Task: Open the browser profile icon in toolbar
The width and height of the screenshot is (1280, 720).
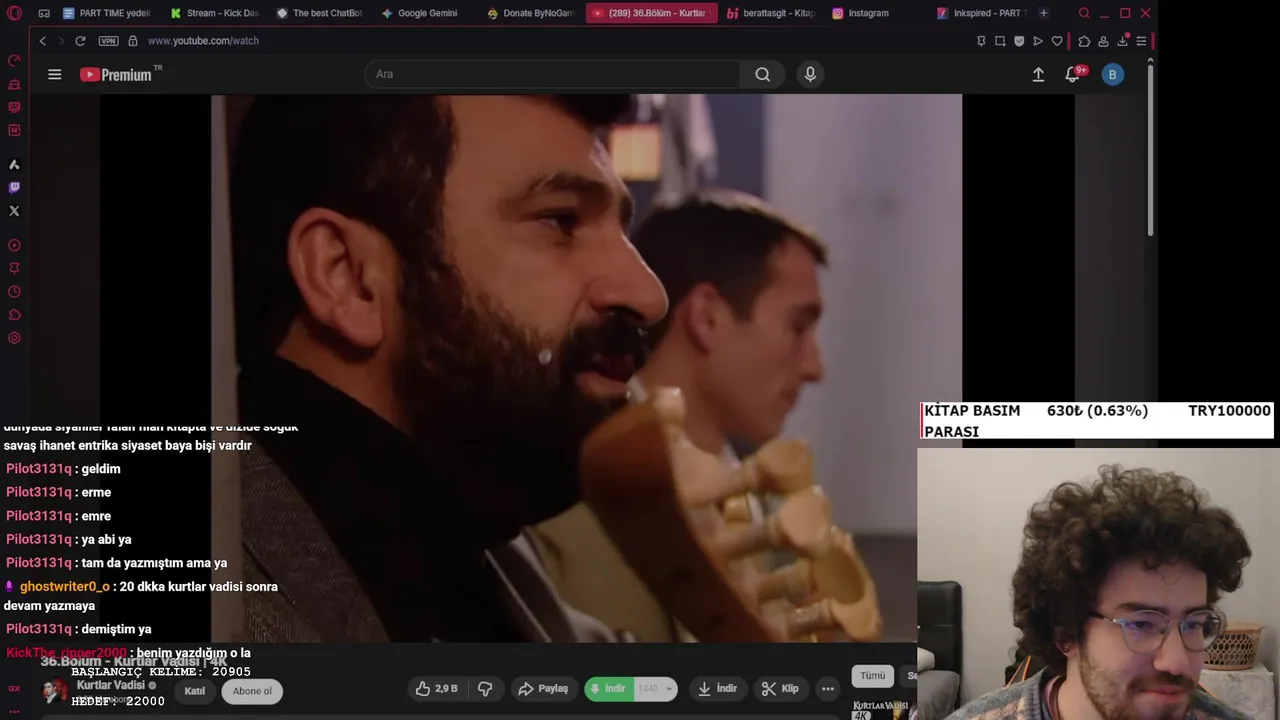Action: (x=1103, y=41)
